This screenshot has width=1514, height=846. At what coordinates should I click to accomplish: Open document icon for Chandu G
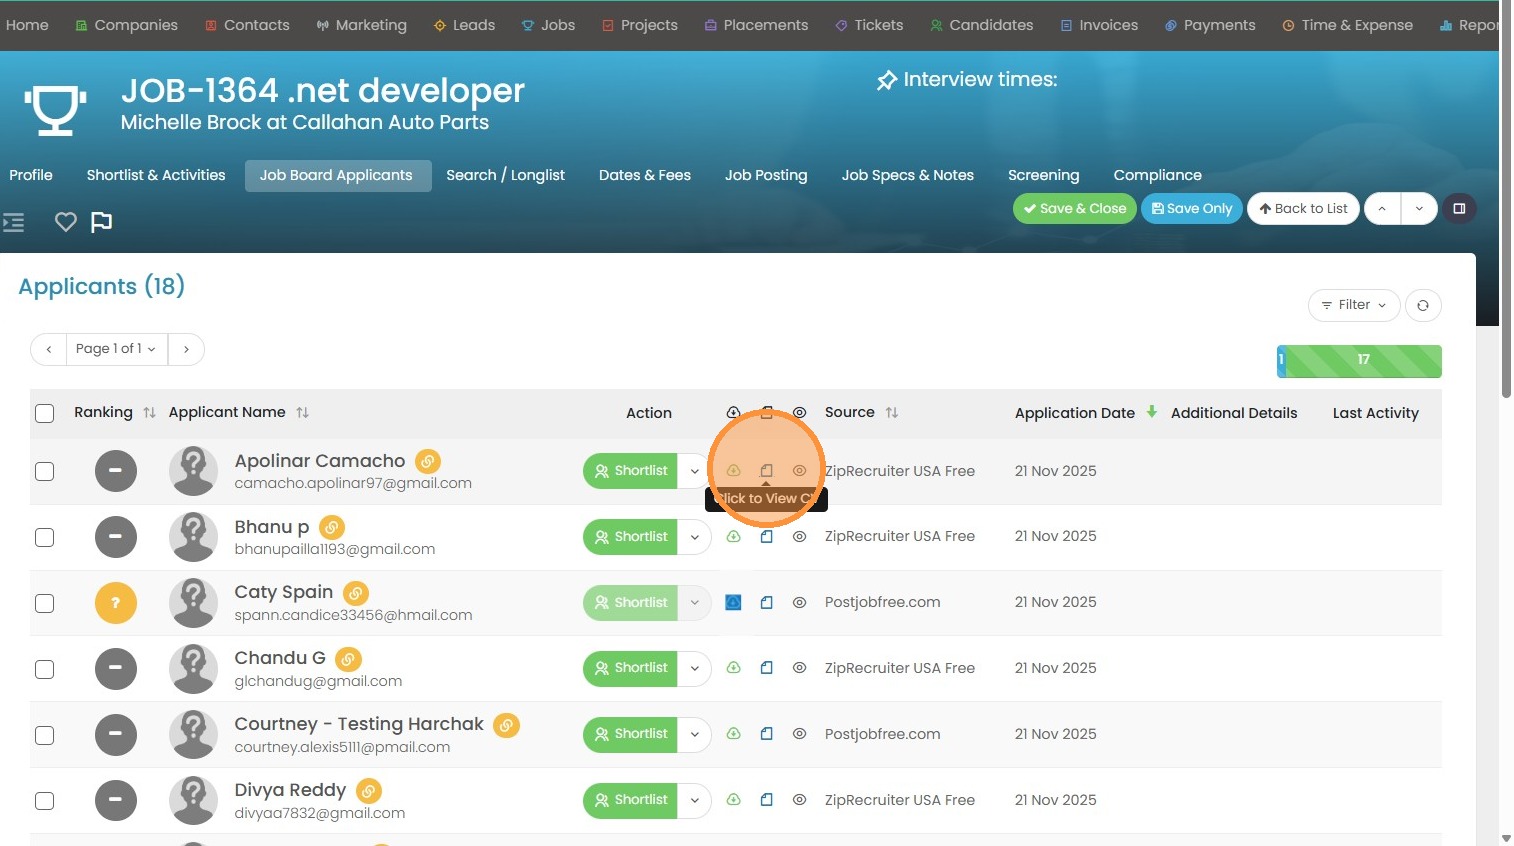click(766, 668)
